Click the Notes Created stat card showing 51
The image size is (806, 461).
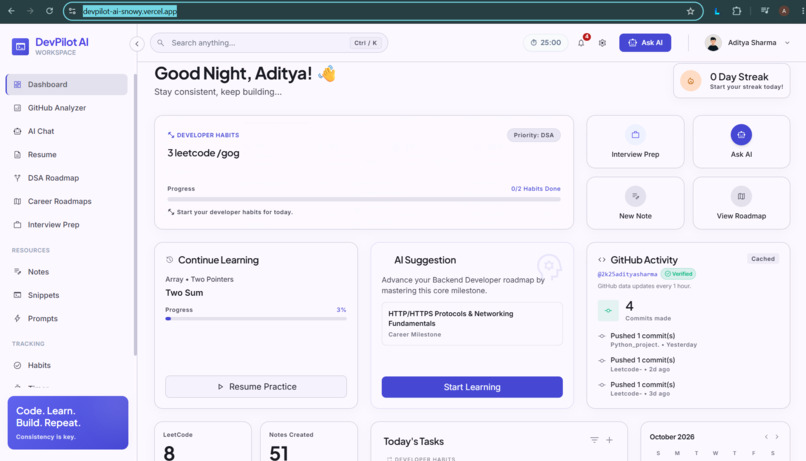[x=309, y=442]
